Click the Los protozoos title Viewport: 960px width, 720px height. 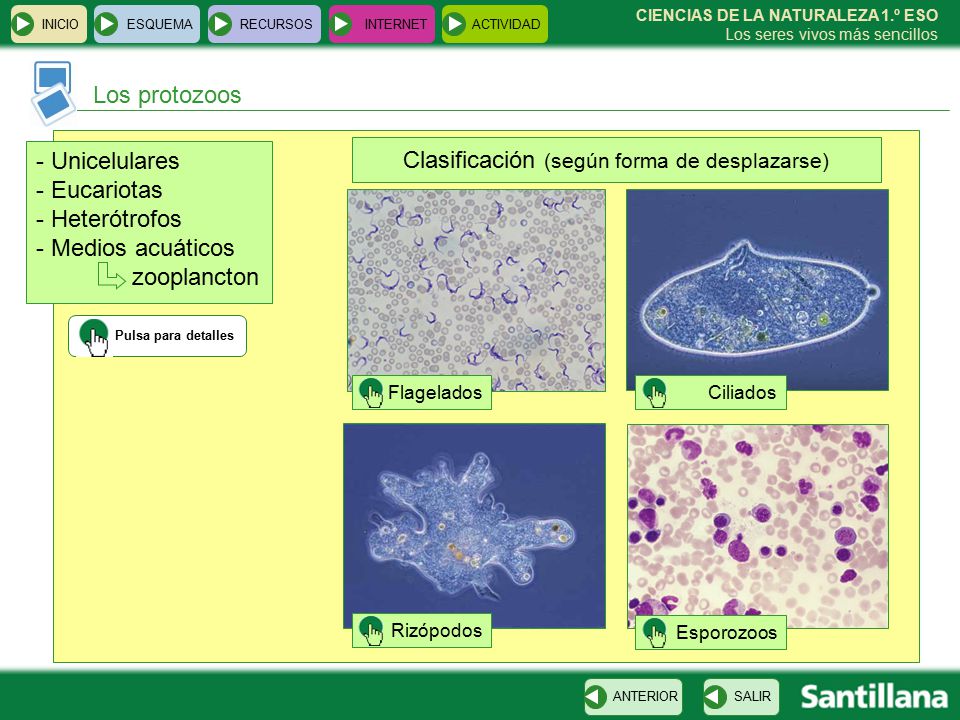(x=167, y=95)
